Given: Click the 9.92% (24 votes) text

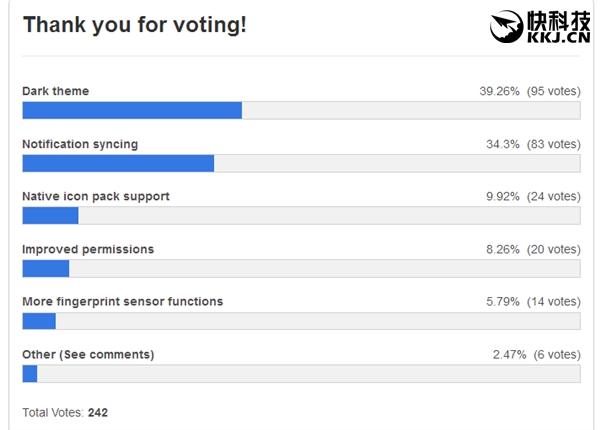Looking at the screenshot, I should (533, 196).
